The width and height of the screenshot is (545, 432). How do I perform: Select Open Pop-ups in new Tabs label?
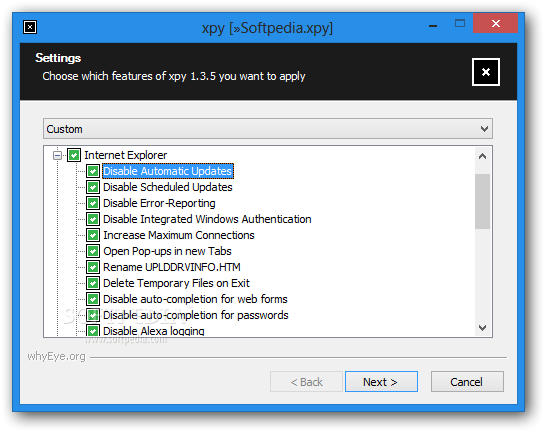(x=167, y=251)
